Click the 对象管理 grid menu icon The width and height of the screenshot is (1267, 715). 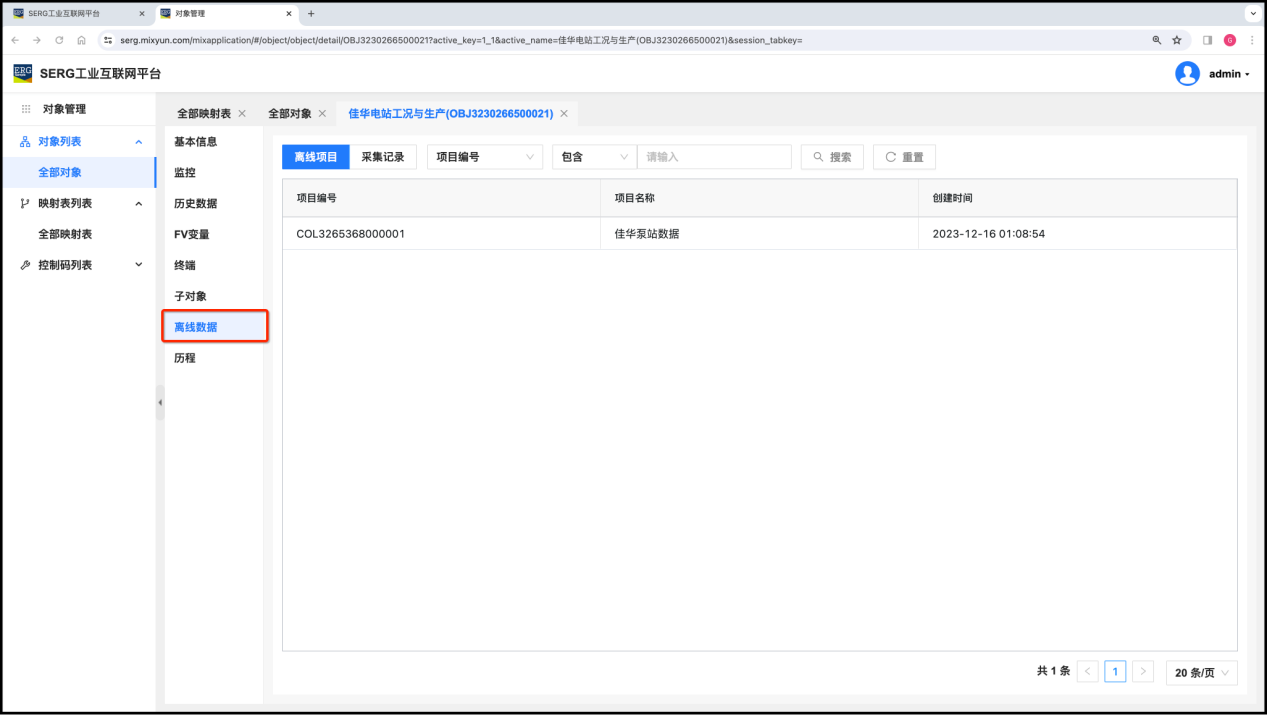pyautogui.click(x=26, y=109)
